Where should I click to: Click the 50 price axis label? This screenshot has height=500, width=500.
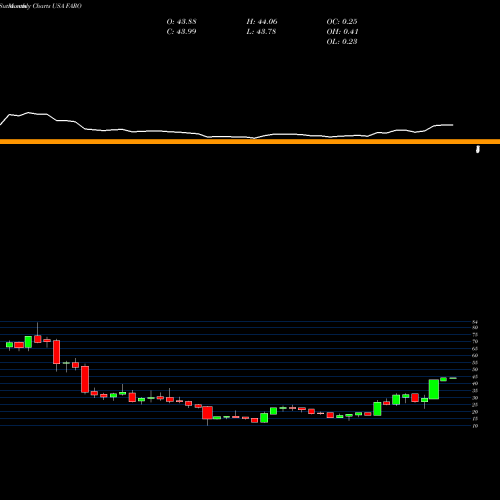pyautogui.click(x=475, y=370)
